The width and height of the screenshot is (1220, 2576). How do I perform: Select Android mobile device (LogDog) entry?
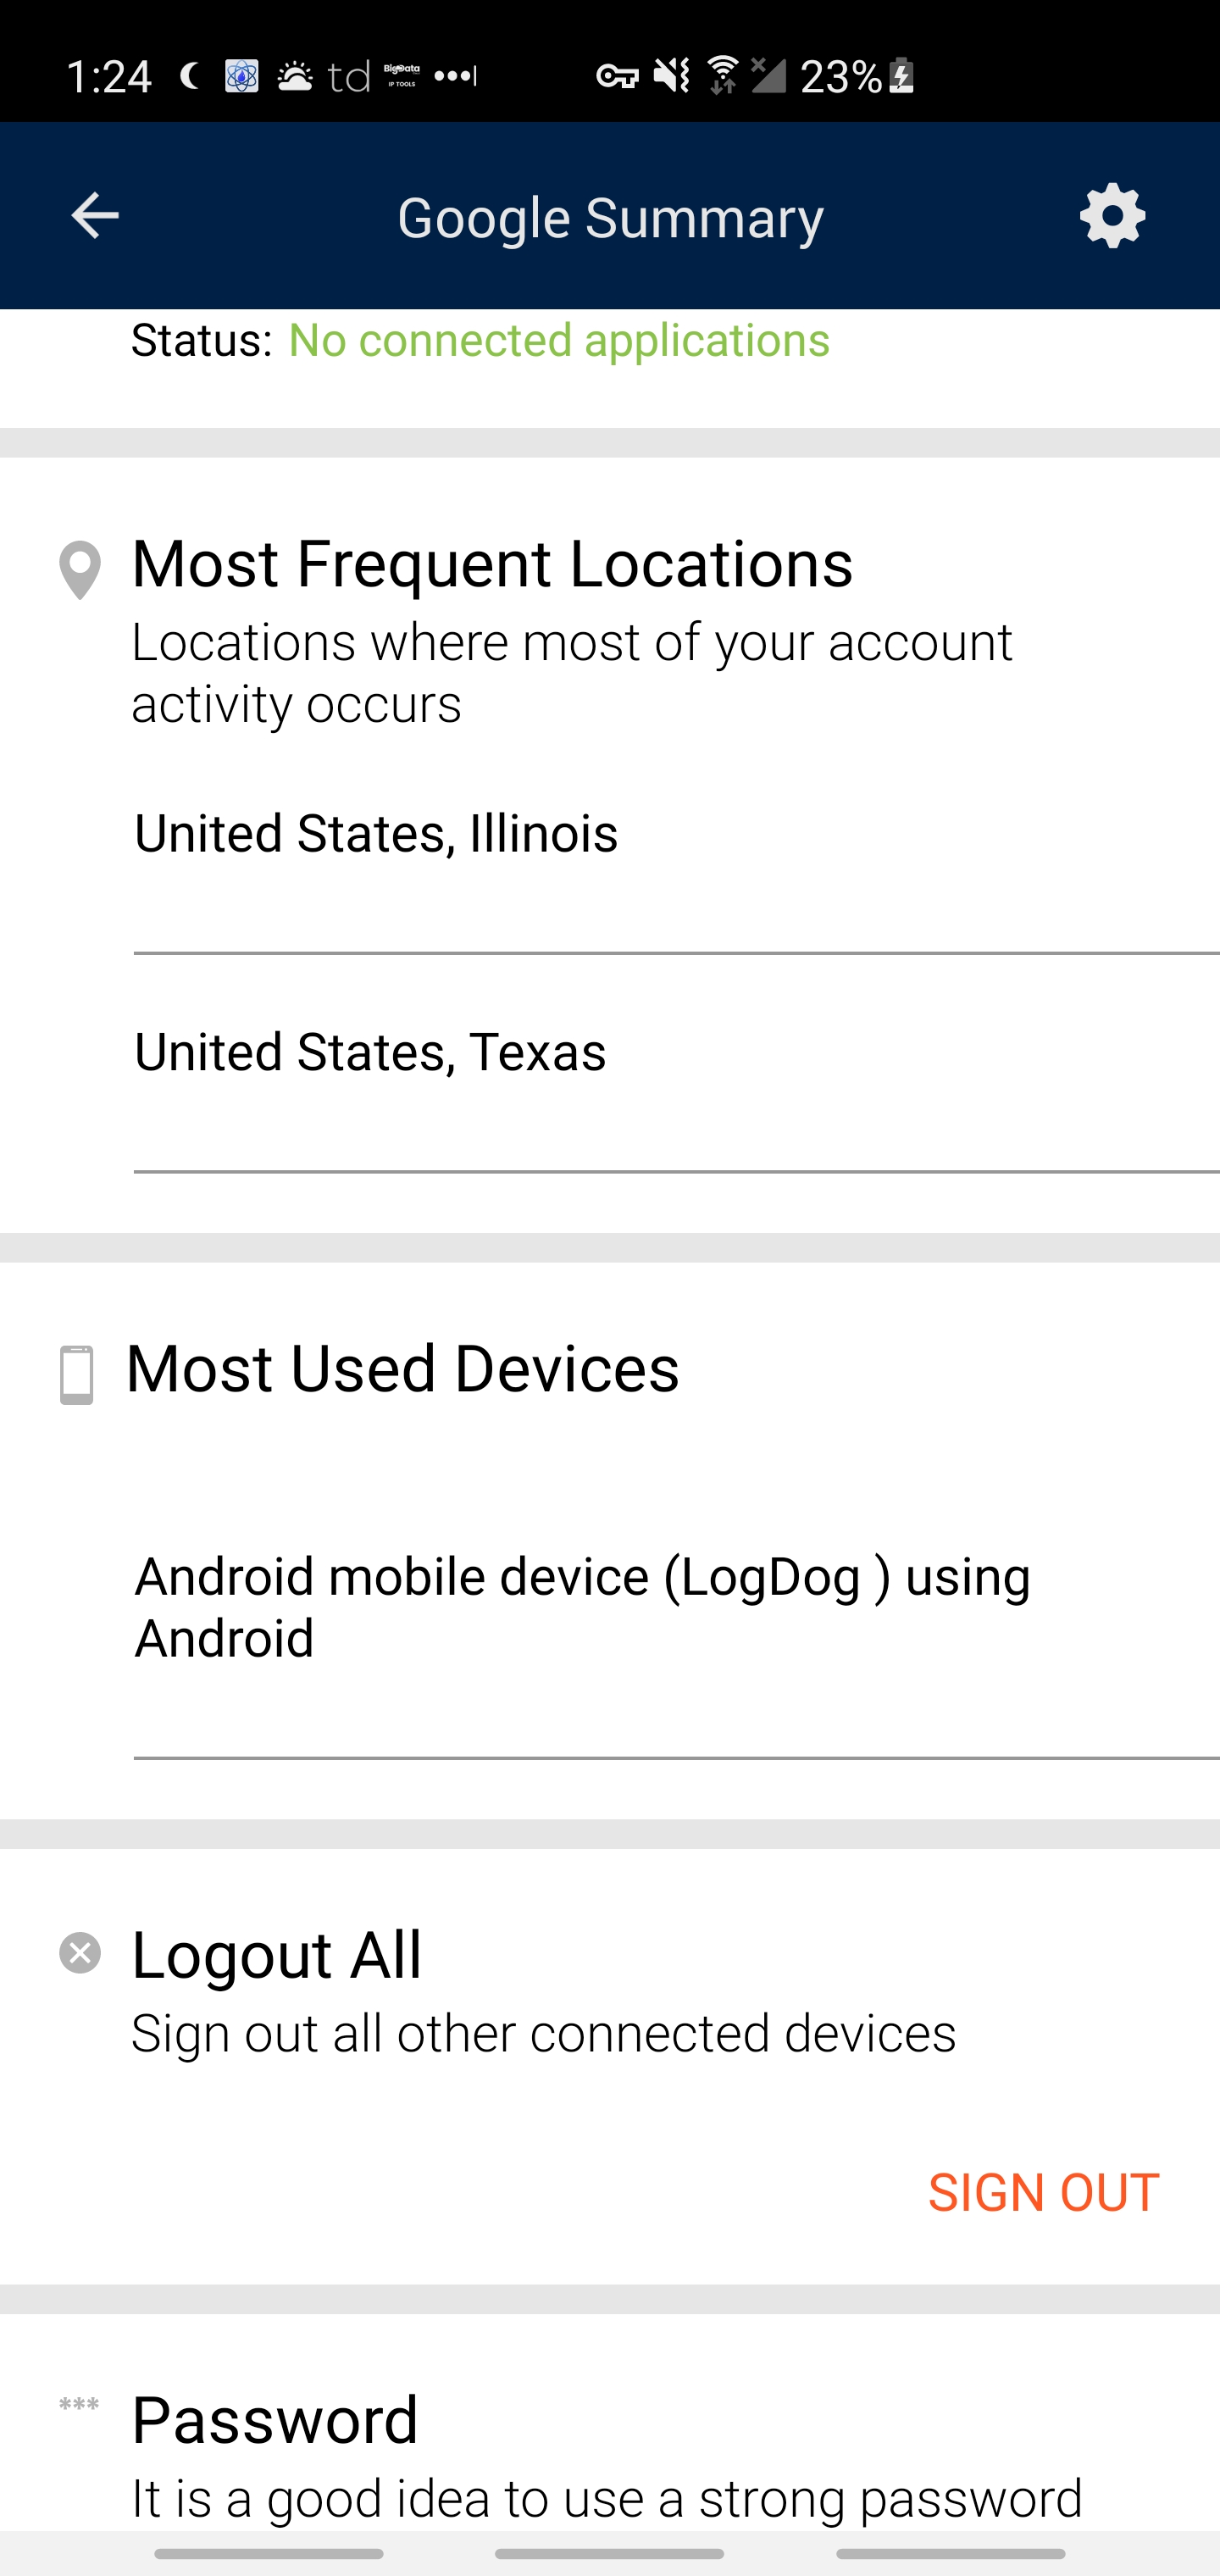coord(582,1606)
